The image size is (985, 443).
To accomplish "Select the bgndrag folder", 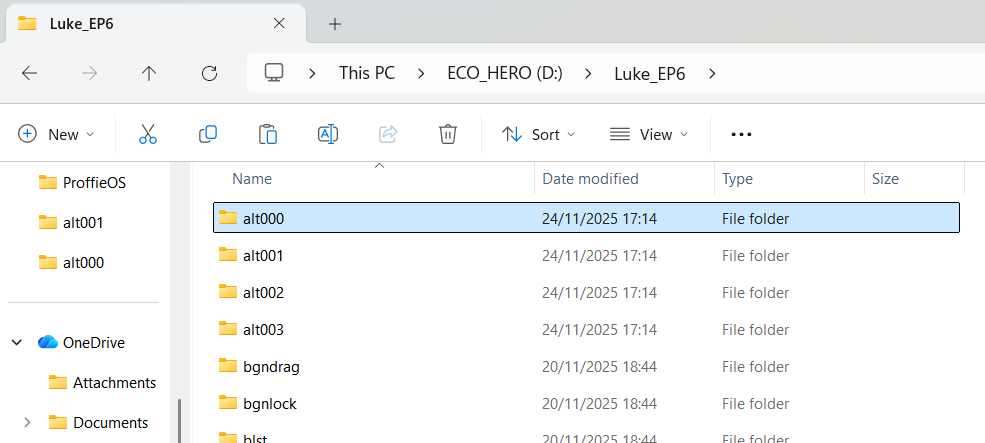I will coord(271,366).
